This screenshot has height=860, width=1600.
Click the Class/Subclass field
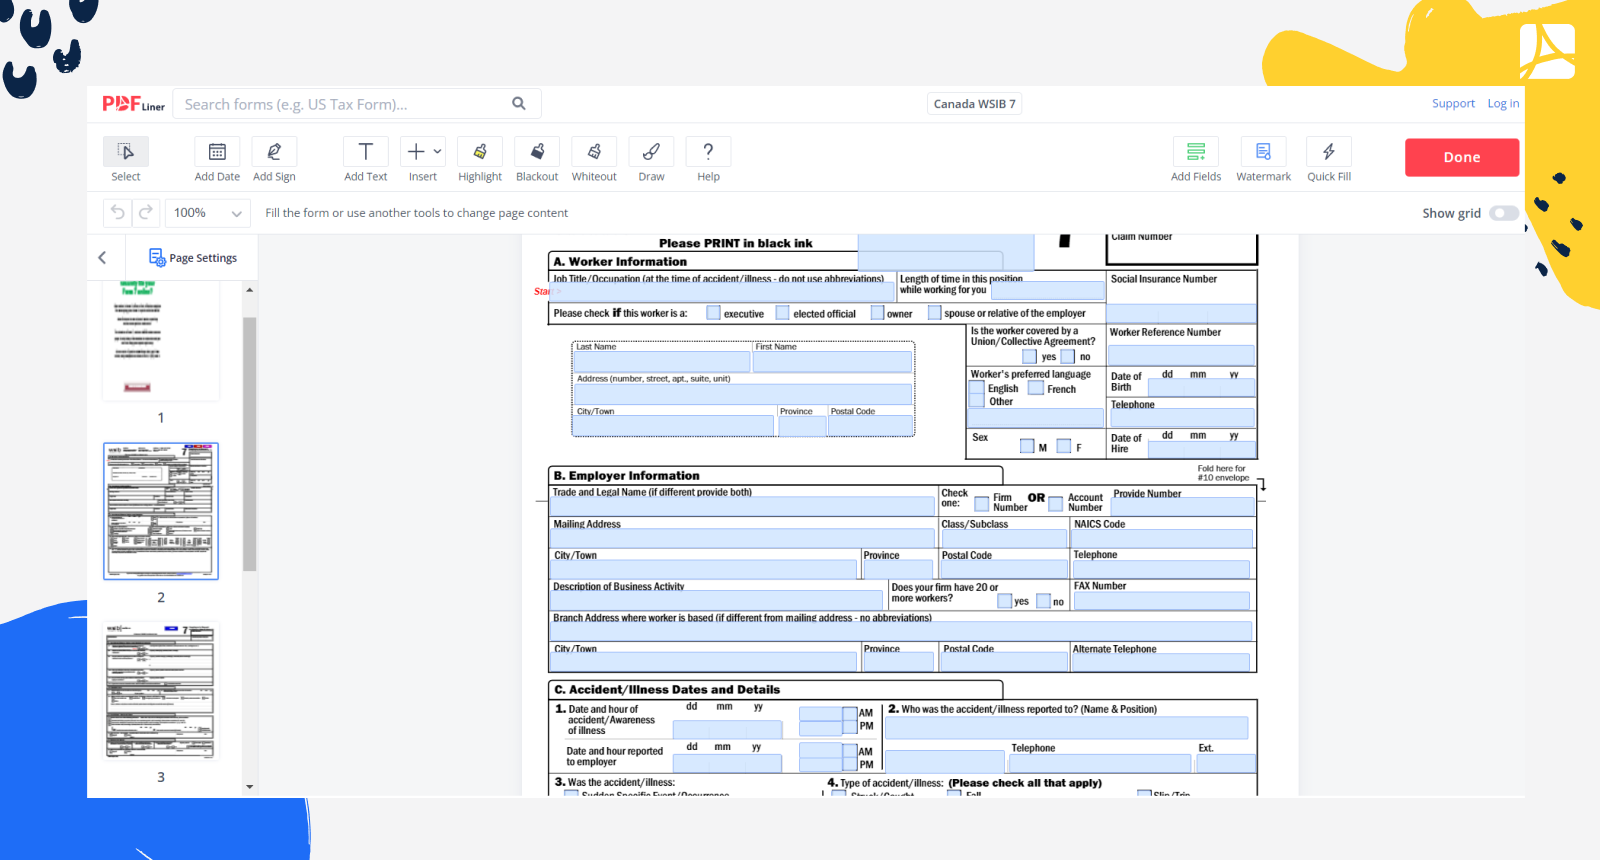pyautogui.click(x=1004, y=538)
